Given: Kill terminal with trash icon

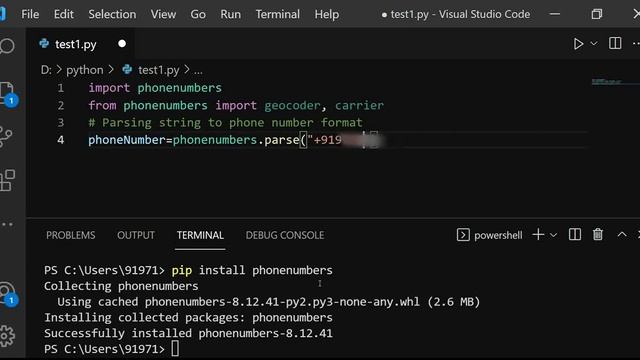Looking at the screenshot, I should (598, 235).
